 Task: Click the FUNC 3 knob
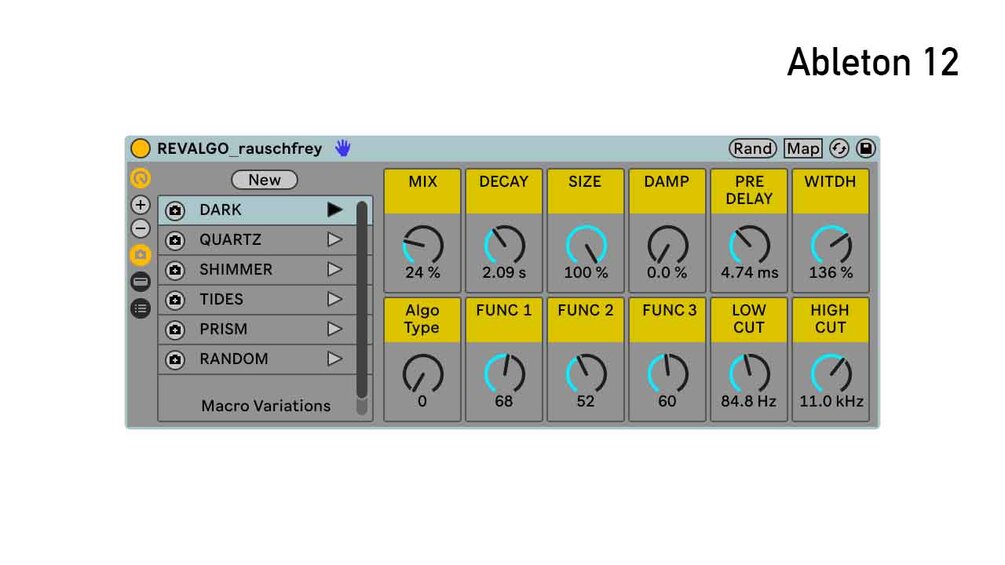pos(667,373)
